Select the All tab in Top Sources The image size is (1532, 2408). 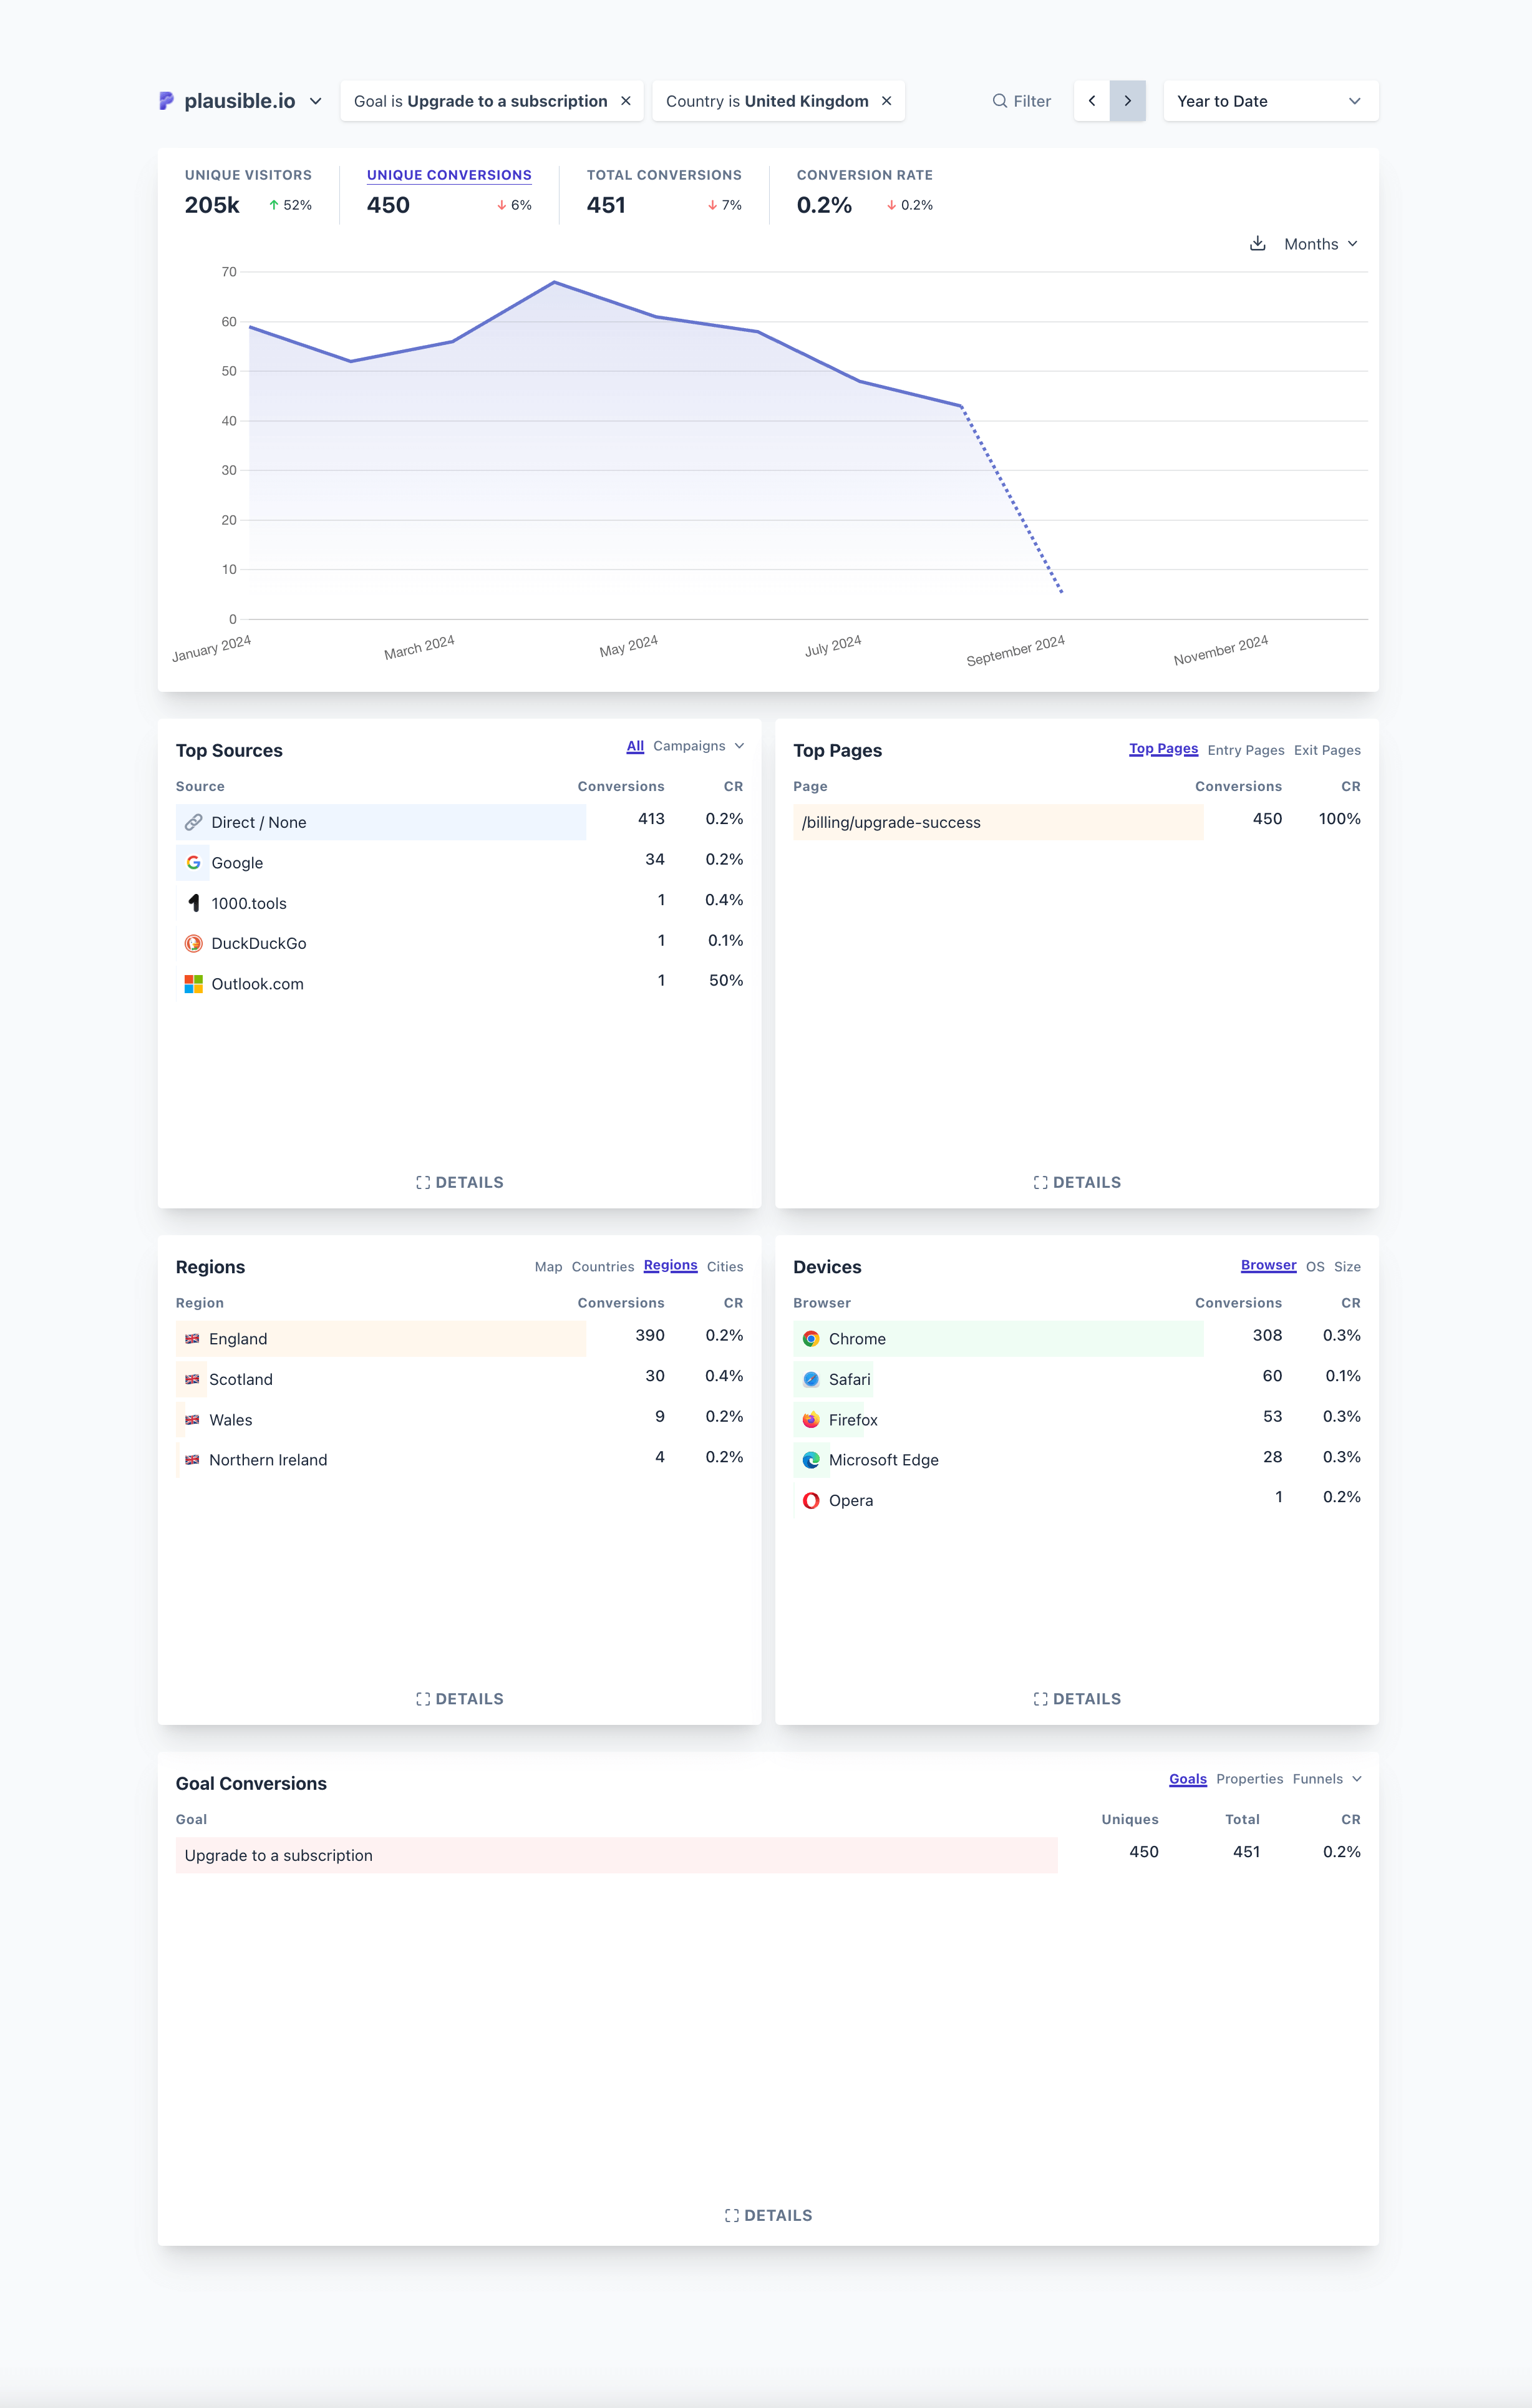tap(635, 746)
